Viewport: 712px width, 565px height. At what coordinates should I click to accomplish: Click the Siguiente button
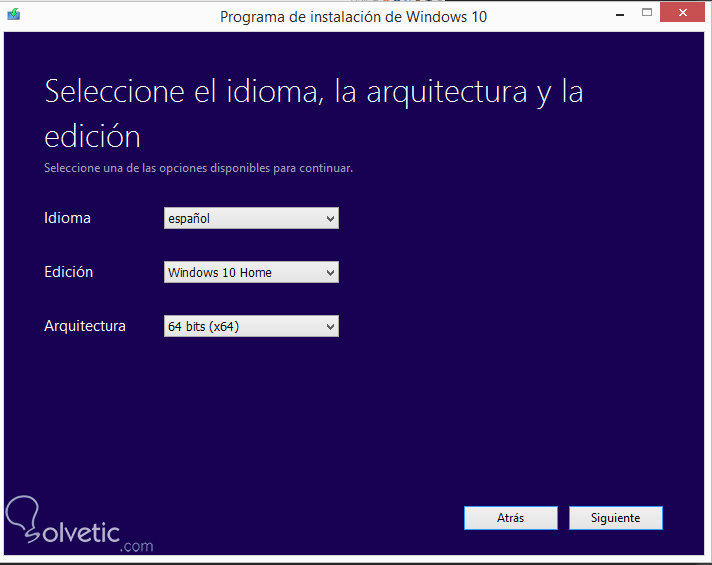tap(615, 518)
